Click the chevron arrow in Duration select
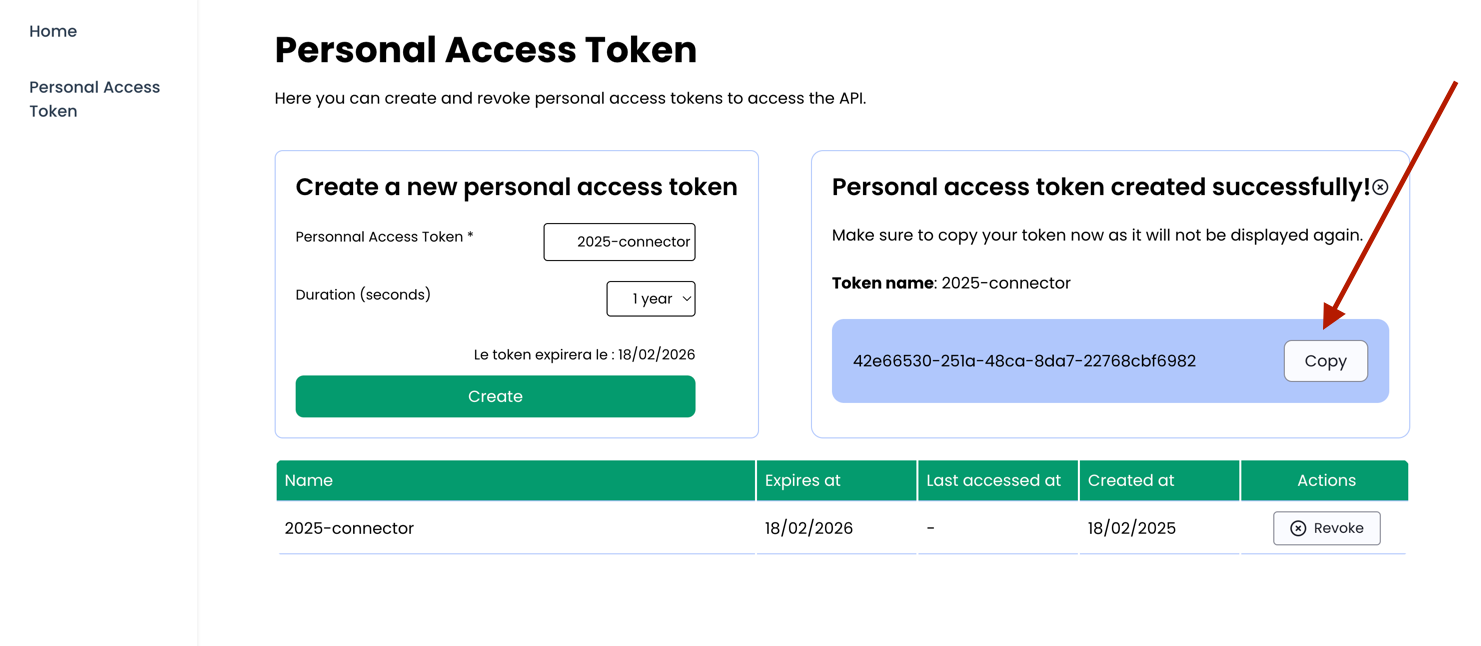This screenshot has width=1481, height=646. point(687,299)
